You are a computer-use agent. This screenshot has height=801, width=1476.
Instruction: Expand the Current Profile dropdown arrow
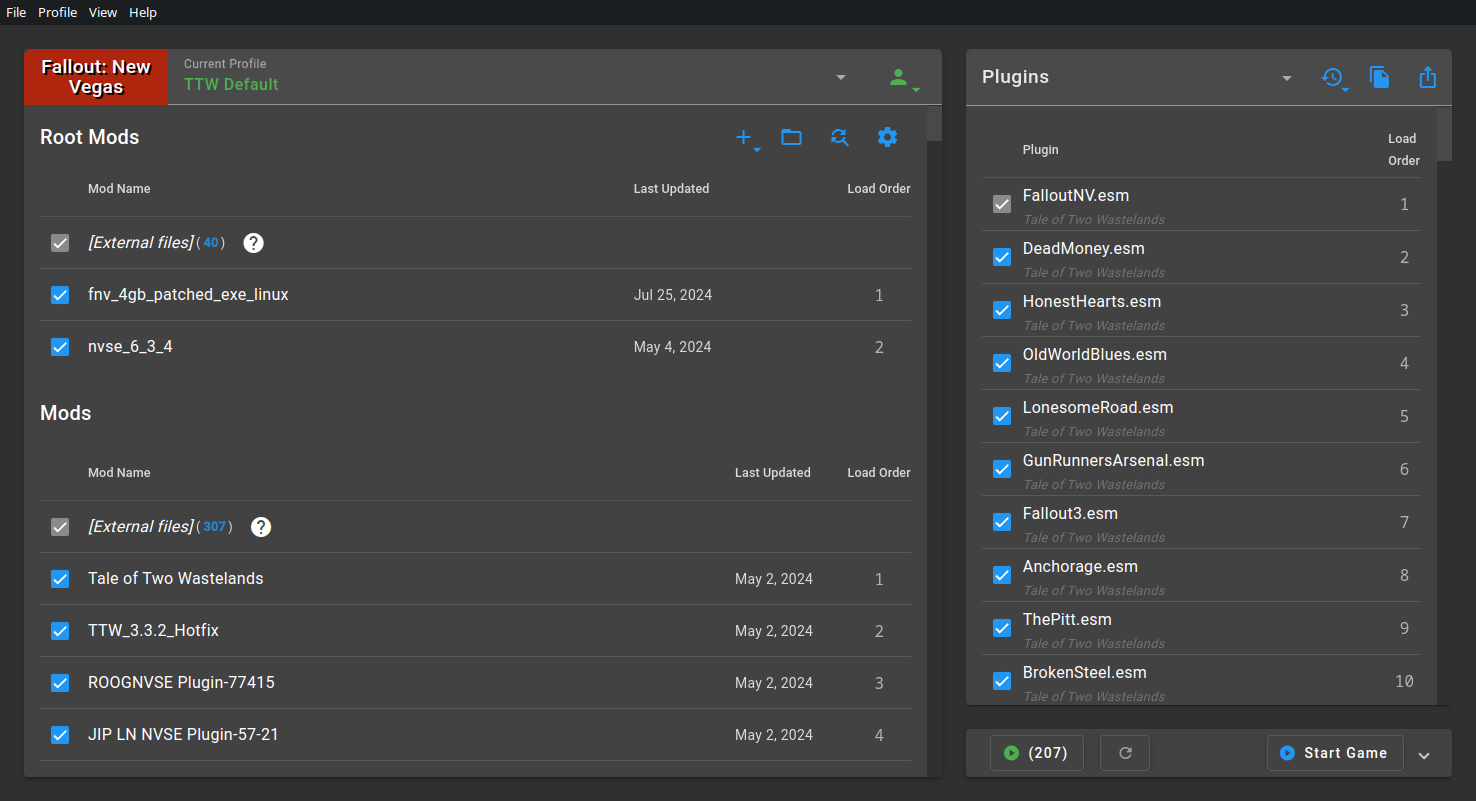click(x=841, y=77)
